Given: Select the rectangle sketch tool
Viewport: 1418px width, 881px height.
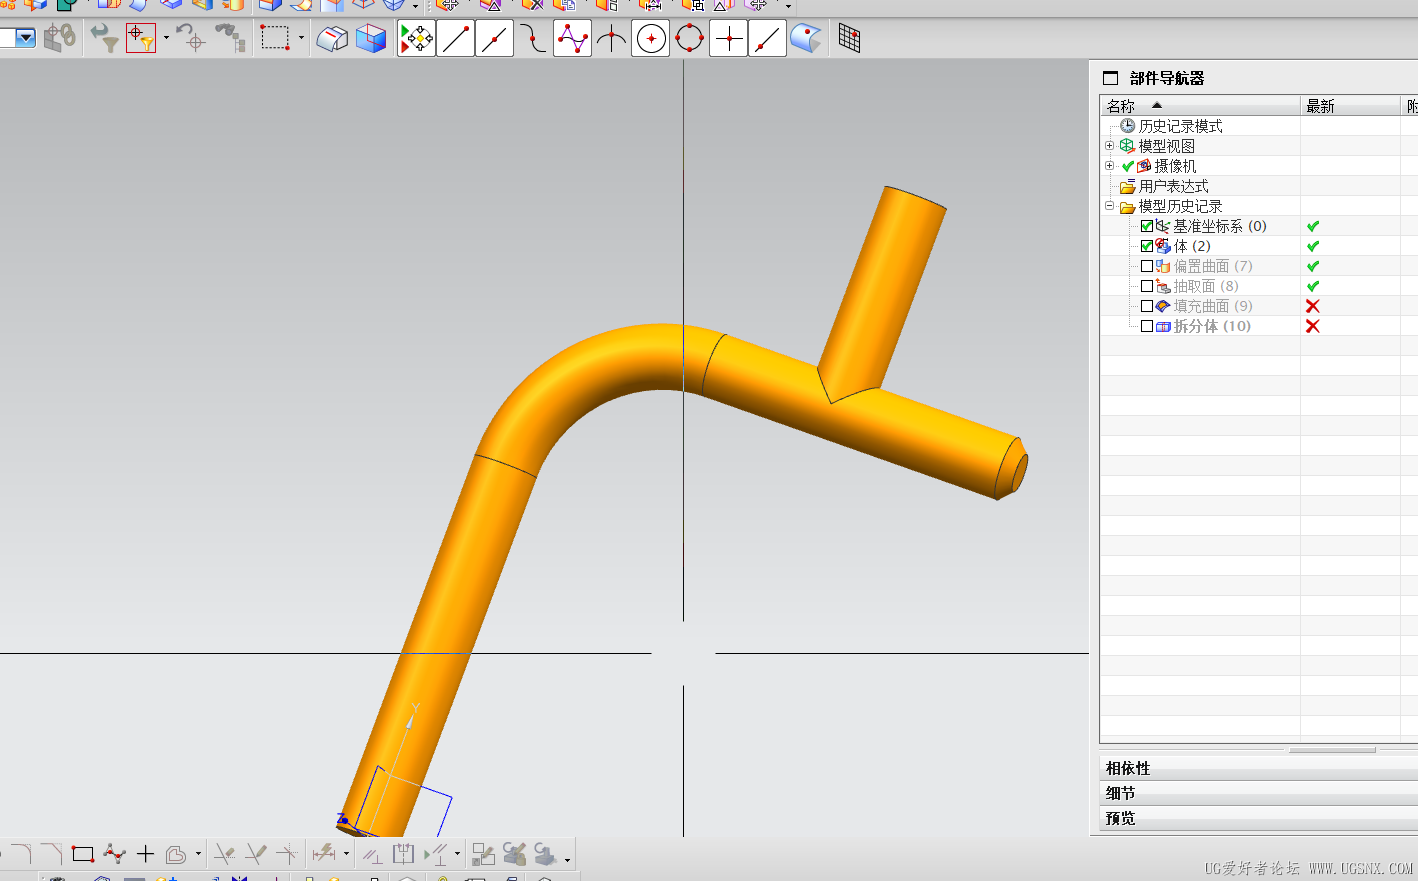Looking at the screenshot, I should (x=83, y=854).
